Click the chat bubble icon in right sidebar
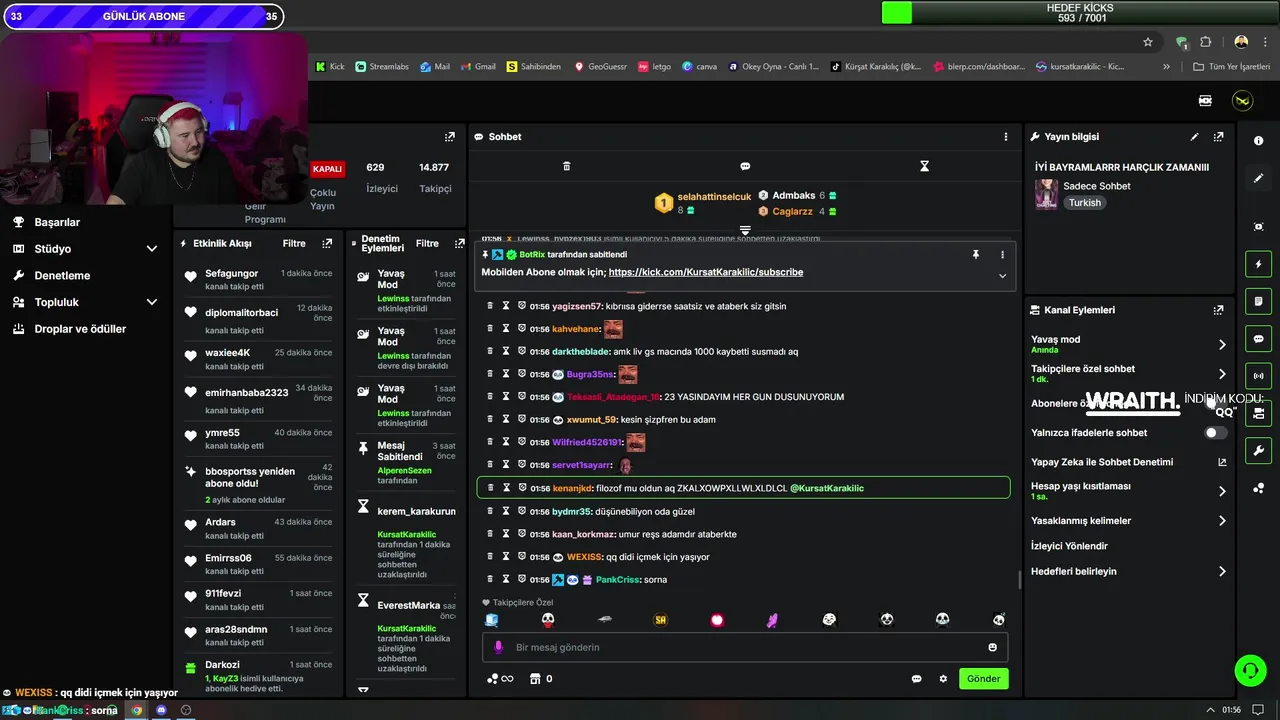1280x720 pixels. pyautogui.click(x=1258, y=338)
